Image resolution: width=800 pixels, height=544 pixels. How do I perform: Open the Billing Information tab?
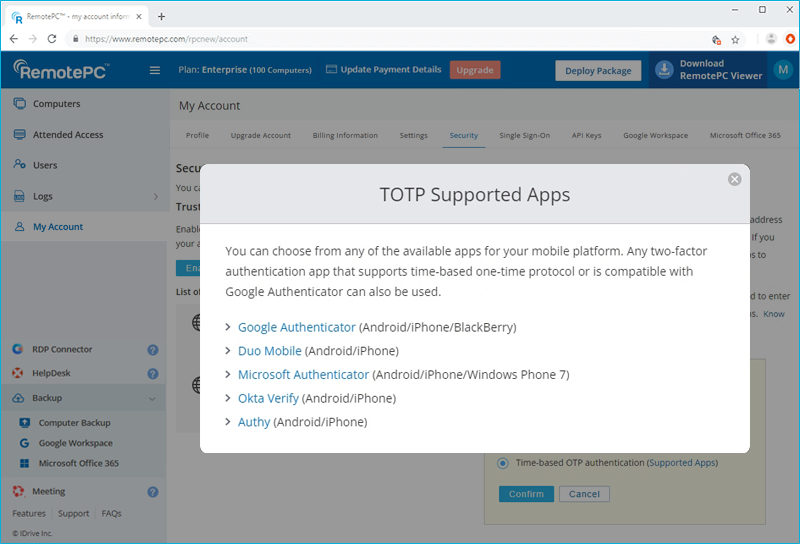(x=345, y=135)
